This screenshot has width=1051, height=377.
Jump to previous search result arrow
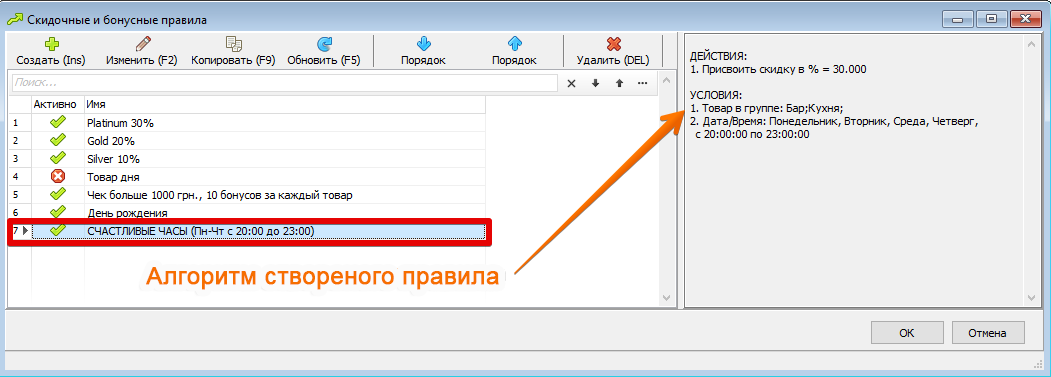(x=619, y=83)
